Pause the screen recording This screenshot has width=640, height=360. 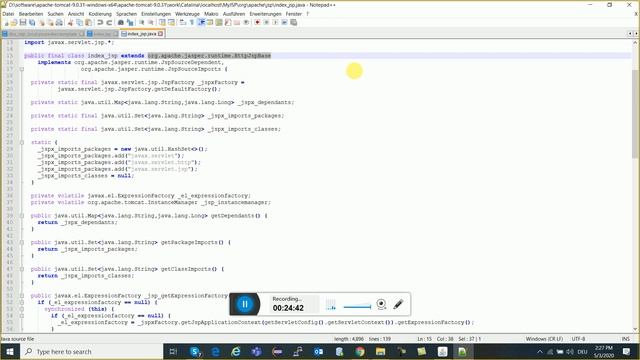[x=244, y=304]
